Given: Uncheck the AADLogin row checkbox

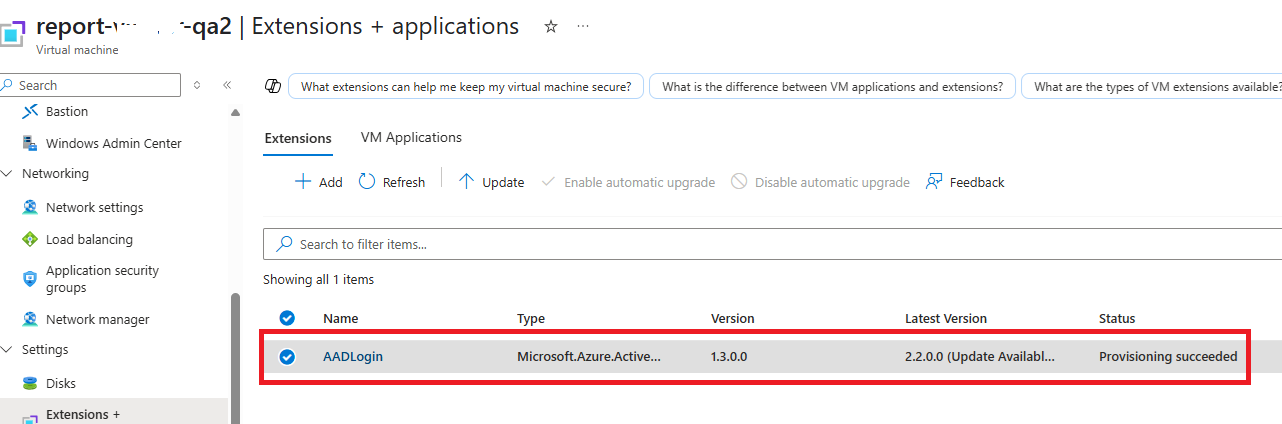Looking at the screenshot, I should pyautogui.click(x=287, y=356).
